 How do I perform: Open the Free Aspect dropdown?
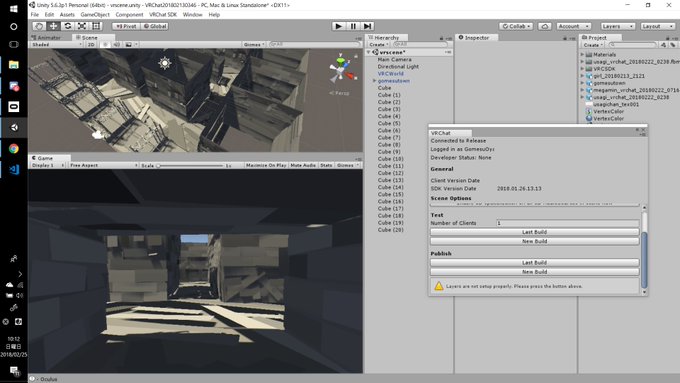tap(103, 165)
